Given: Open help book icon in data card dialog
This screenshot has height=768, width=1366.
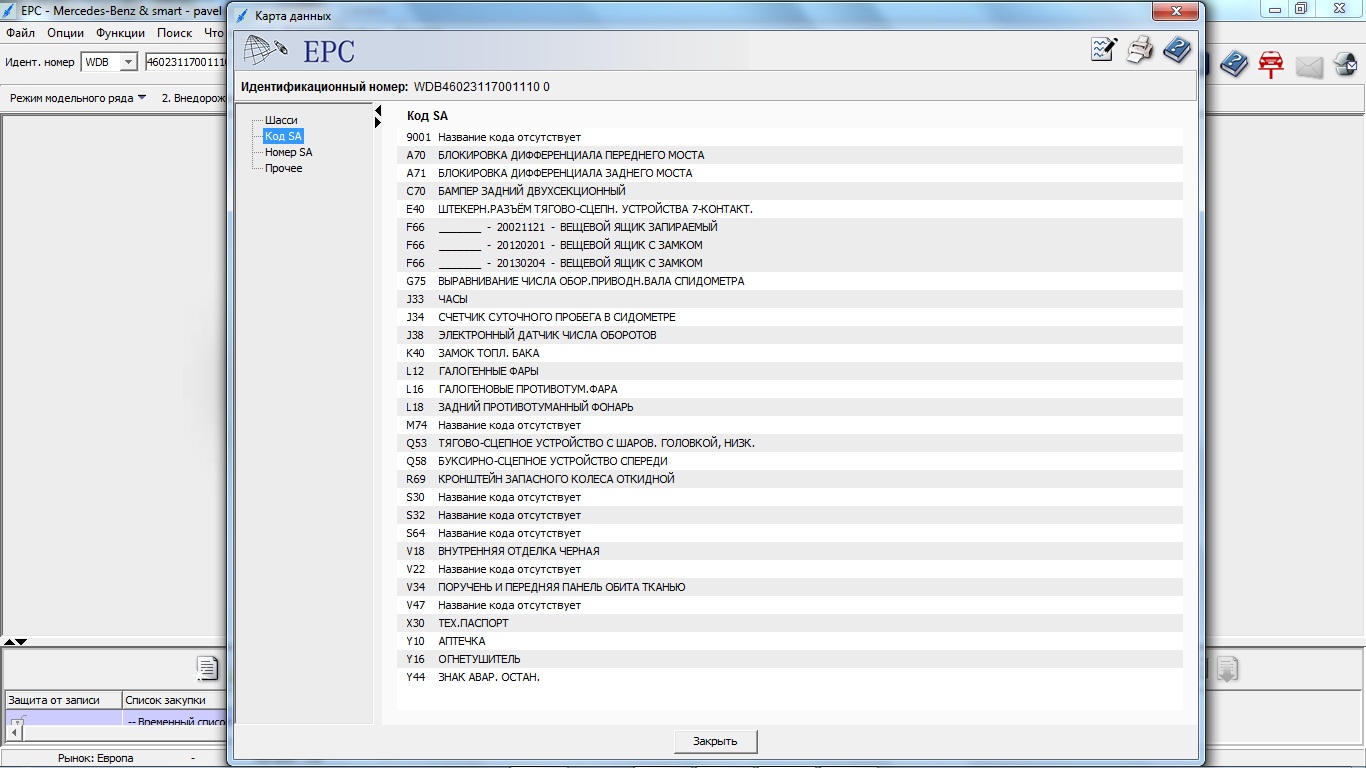Looking at the screenshot, I should coord(1177,49).
